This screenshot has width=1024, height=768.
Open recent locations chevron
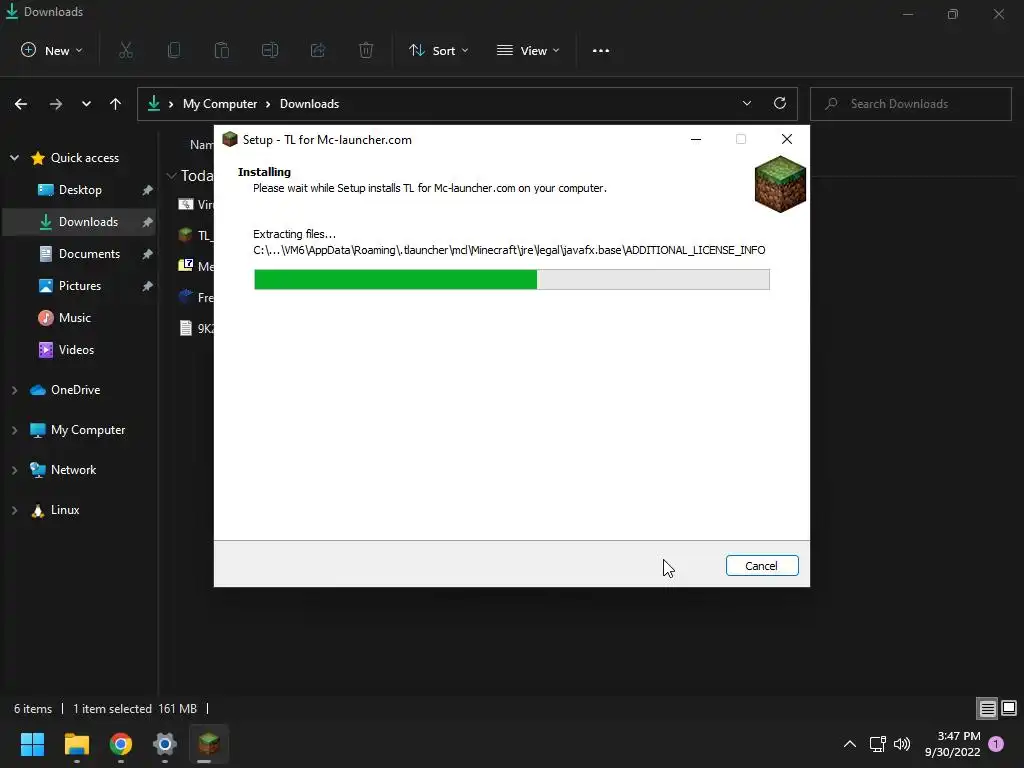point(86,104)
